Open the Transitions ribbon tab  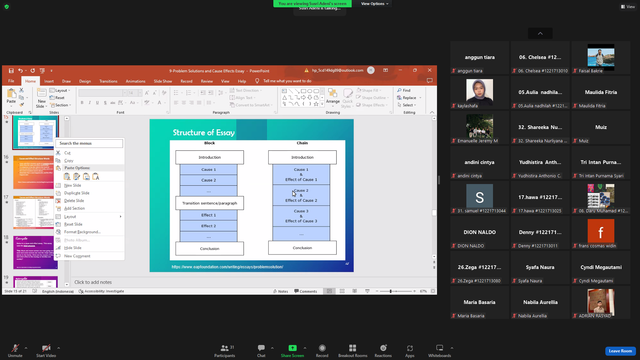108,81
